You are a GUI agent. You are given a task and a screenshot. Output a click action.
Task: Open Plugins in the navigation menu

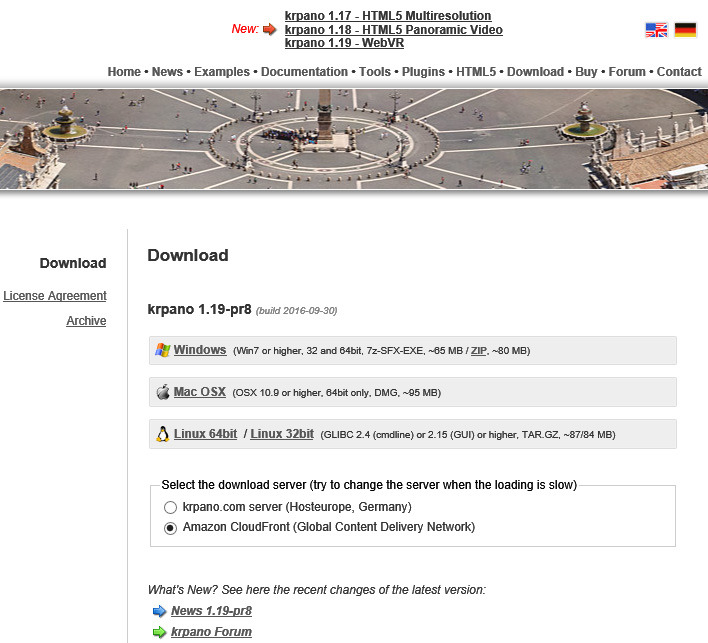tap(423, 72)
